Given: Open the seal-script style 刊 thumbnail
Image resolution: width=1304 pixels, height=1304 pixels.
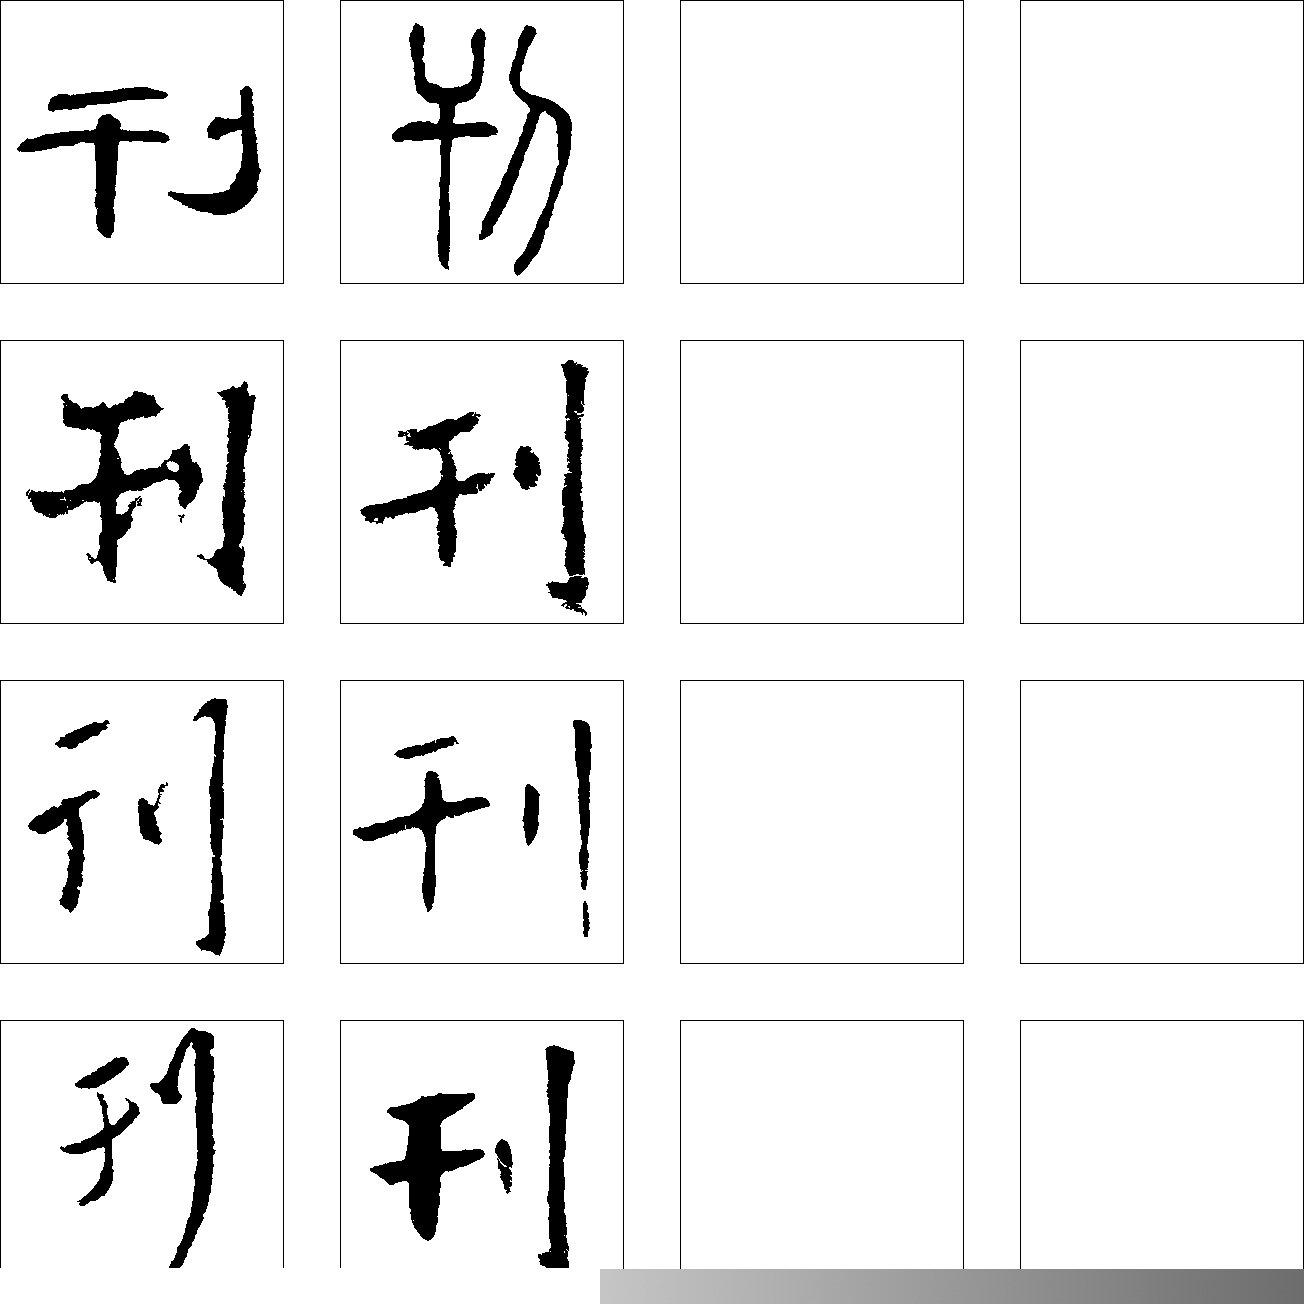Looking at the screenshot, I should pos(482,142).
